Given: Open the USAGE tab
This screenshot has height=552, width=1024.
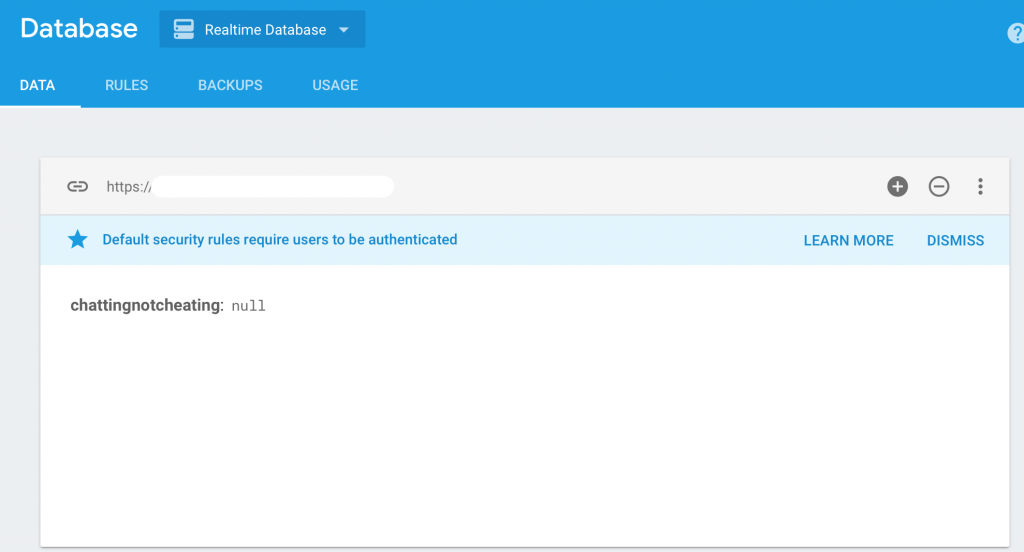Looking at the screenshot, I should 335,86.
